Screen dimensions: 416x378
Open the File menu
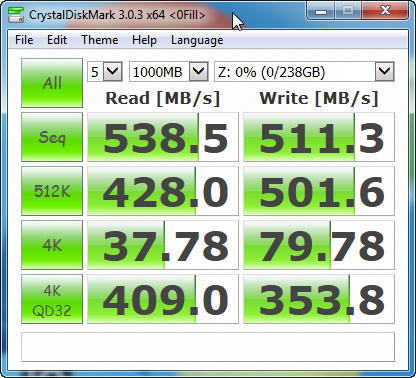pos(24,40)
